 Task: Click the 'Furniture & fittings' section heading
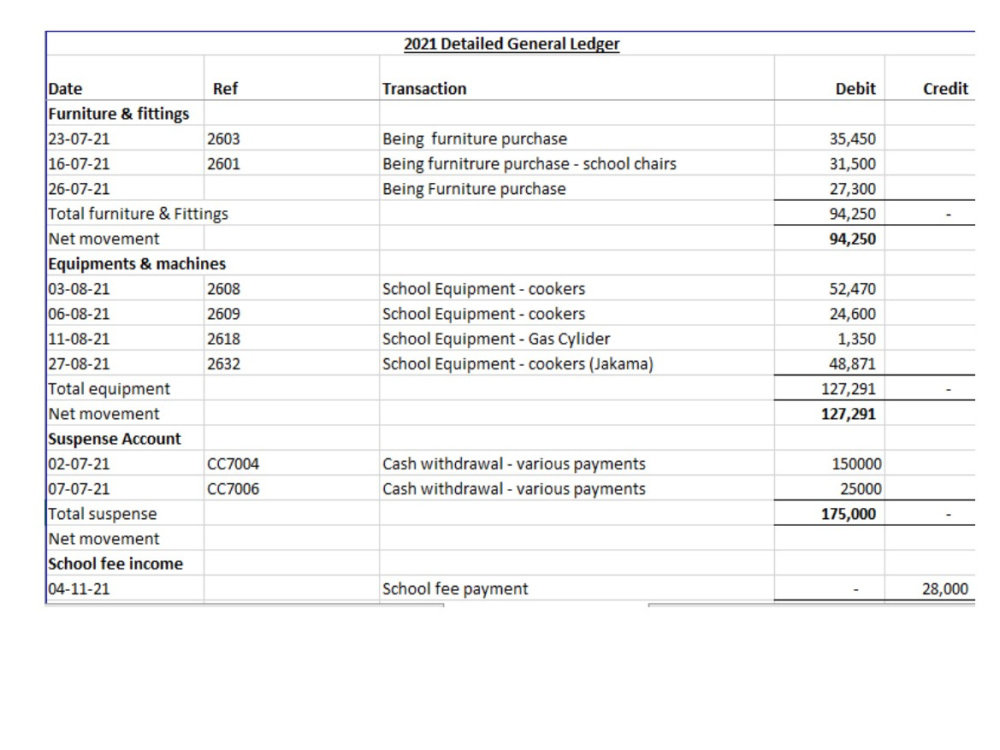(119, 114)
